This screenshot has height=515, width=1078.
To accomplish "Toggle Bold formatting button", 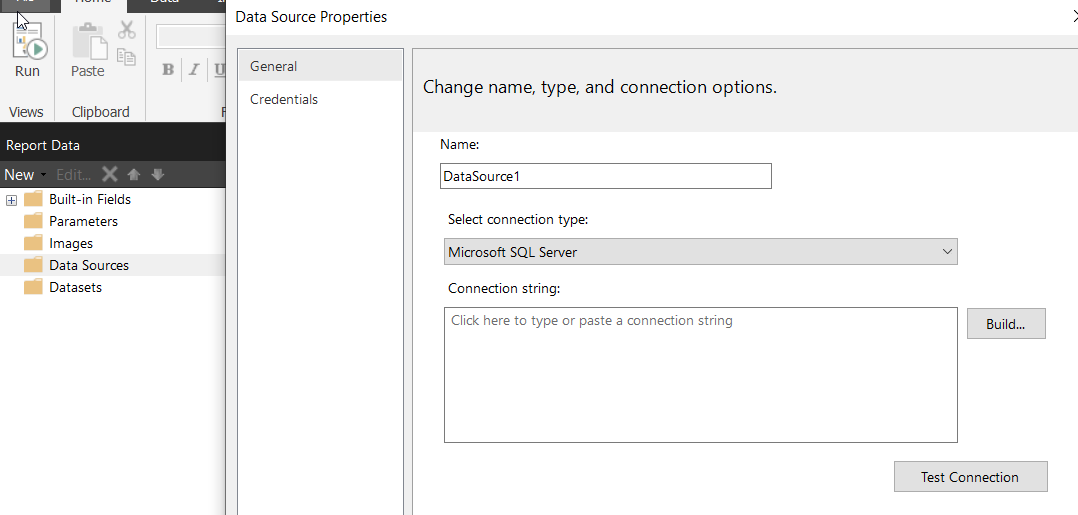I will pos(167,69).
